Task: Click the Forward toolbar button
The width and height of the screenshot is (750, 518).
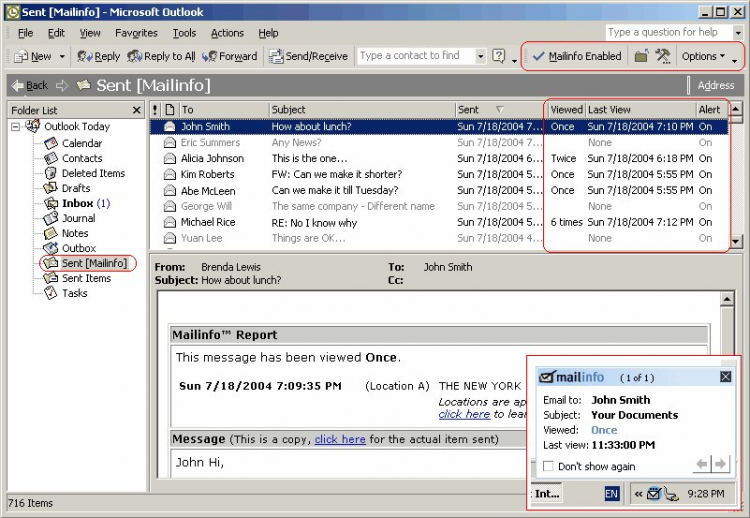Action: point(230,56)
